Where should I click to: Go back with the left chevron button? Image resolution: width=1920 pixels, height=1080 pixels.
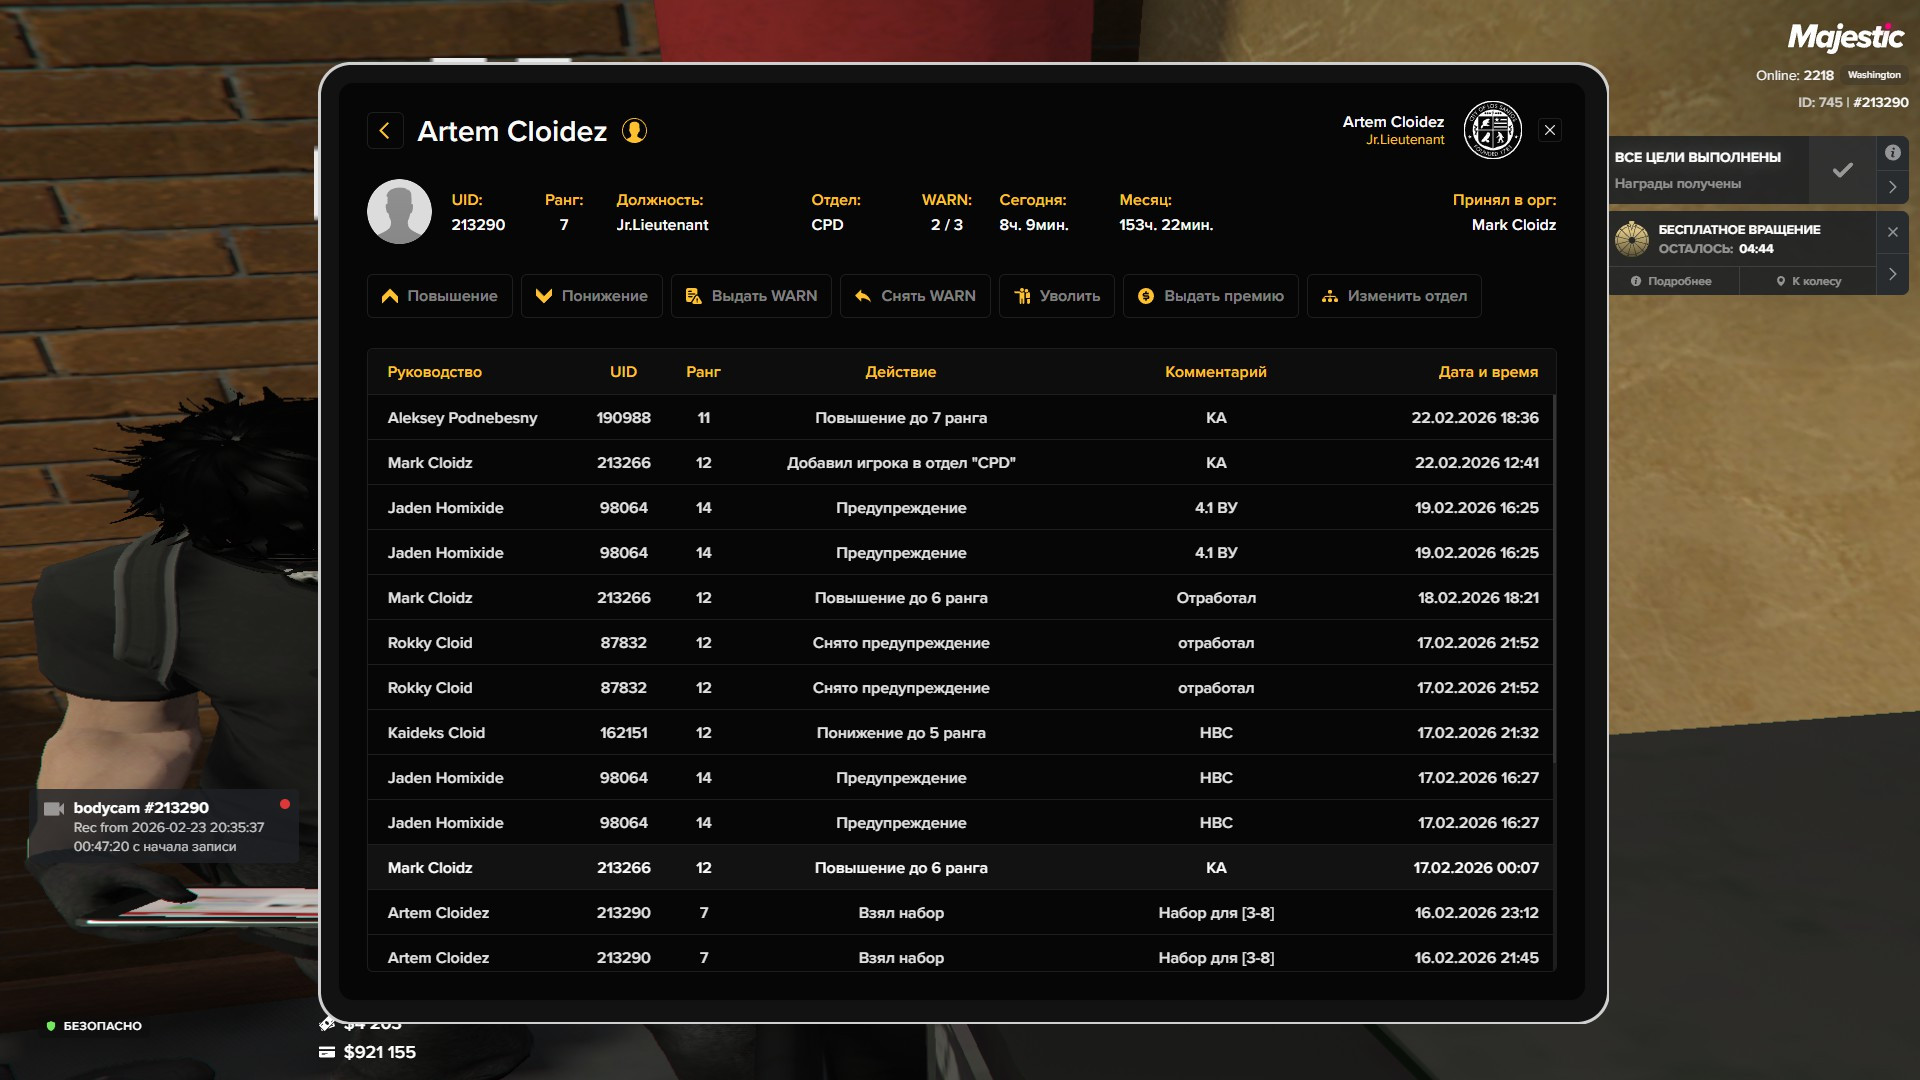384,131
